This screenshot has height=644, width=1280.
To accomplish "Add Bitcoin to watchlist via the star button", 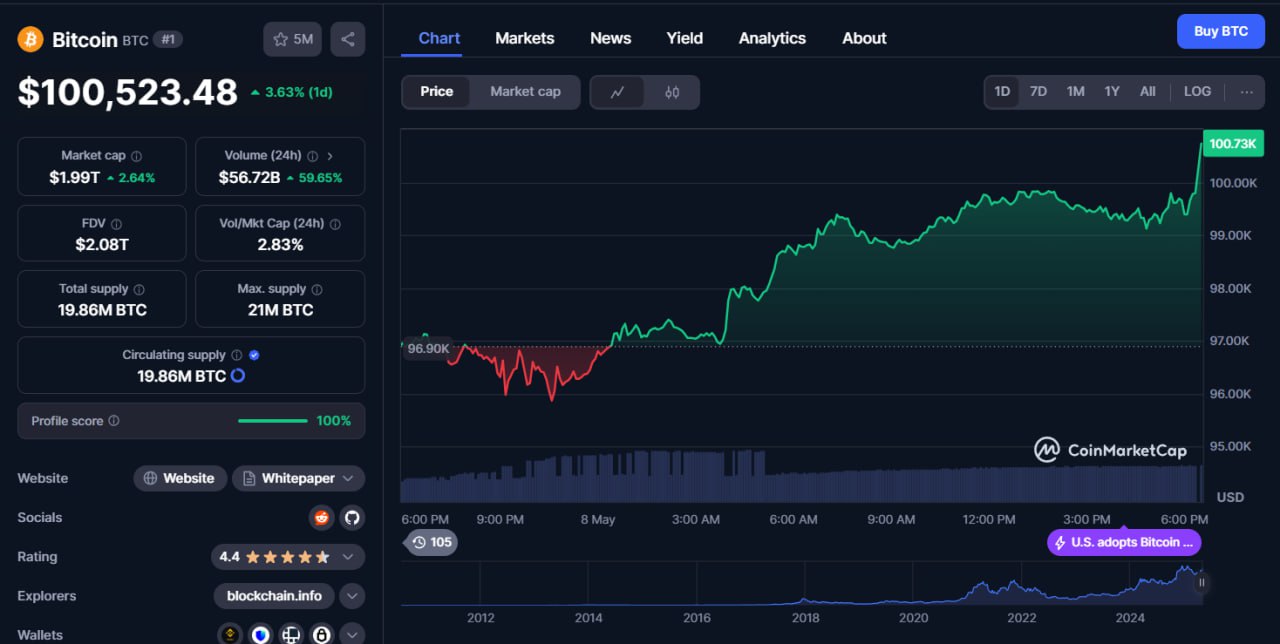I will tap(292, 39).
